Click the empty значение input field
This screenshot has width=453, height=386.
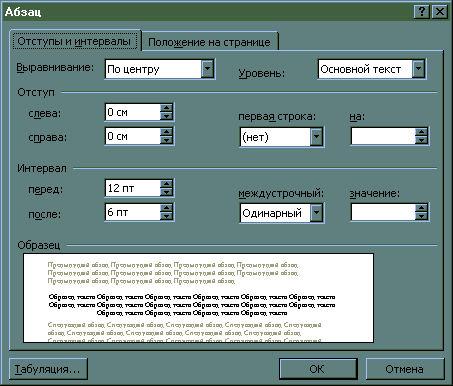pyautogui.click(x=383, y=212)
